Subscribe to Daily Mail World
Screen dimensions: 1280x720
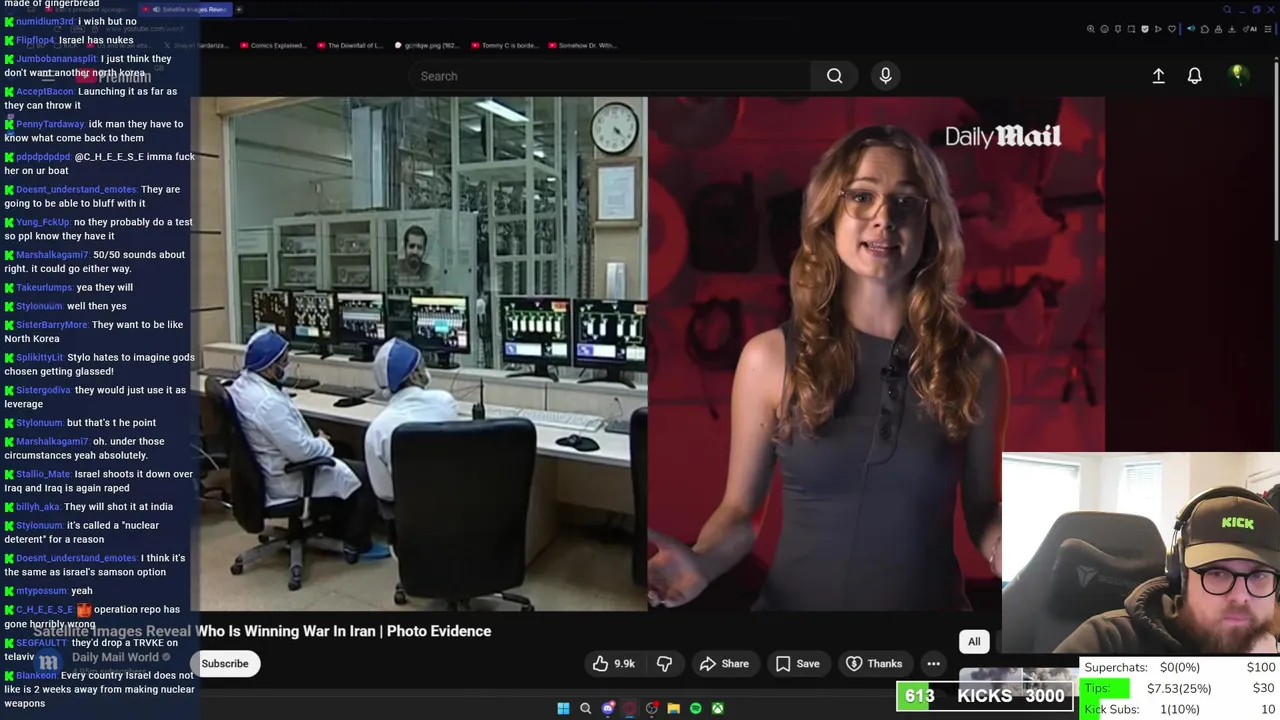tap(225, 663)
